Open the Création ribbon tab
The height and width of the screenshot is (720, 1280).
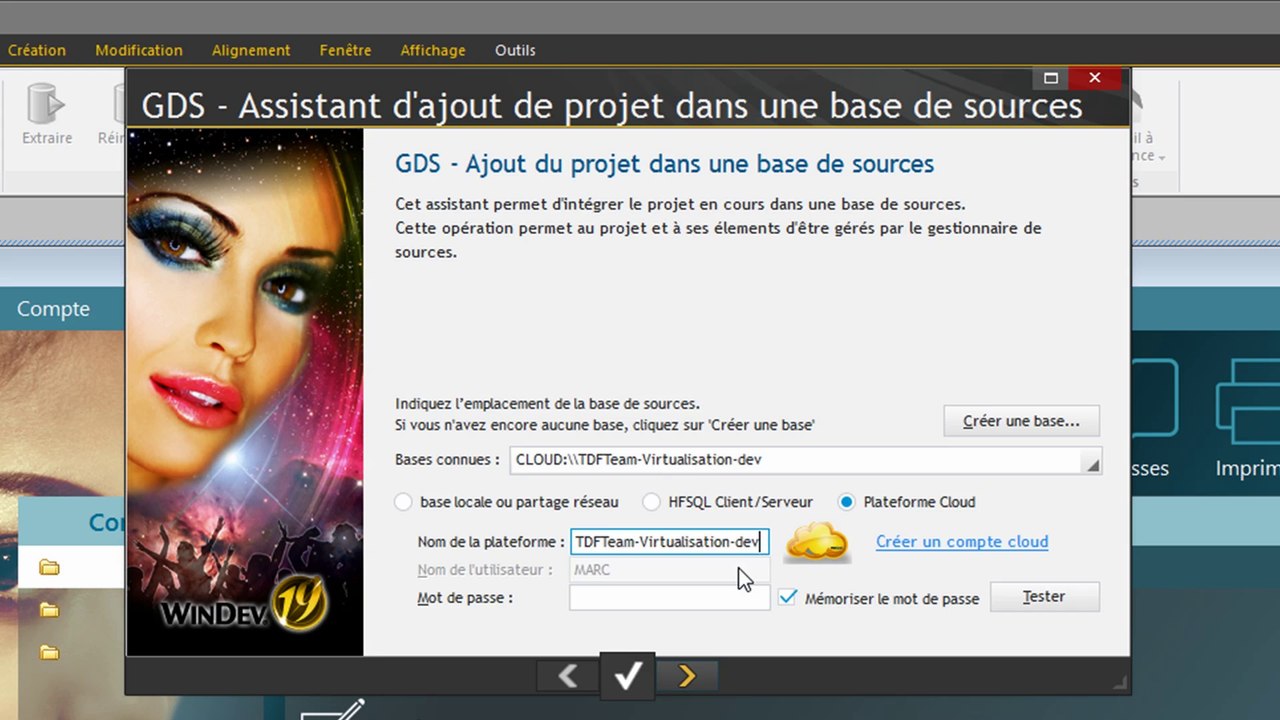tap(37, 50)
